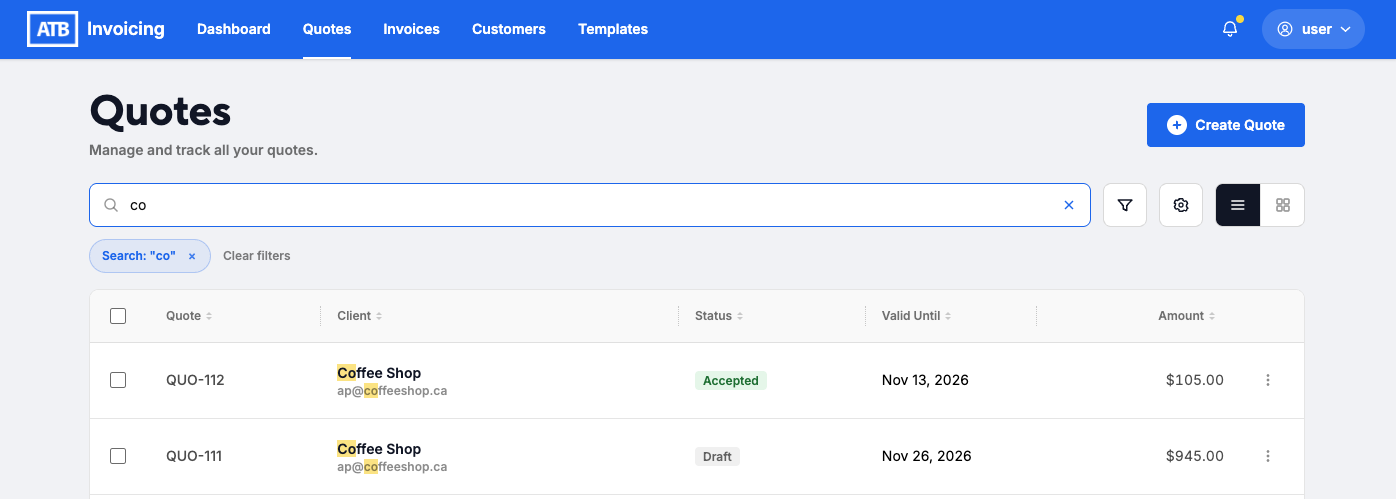Viewport: 1396px width, 499px height.
Task: Sort by the Quote column
Action: [x=189, y=316]
